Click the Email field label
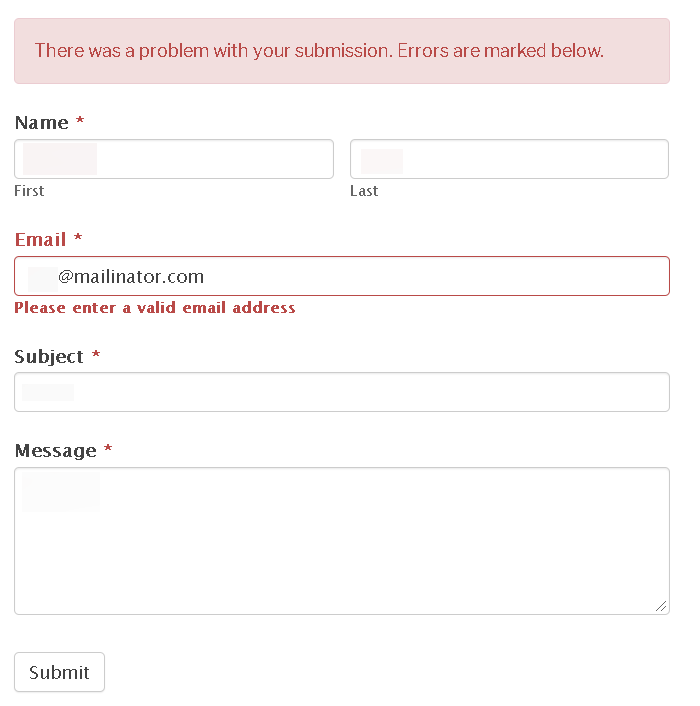The height and width of the screenshot is (706, 700). (41, 240)
